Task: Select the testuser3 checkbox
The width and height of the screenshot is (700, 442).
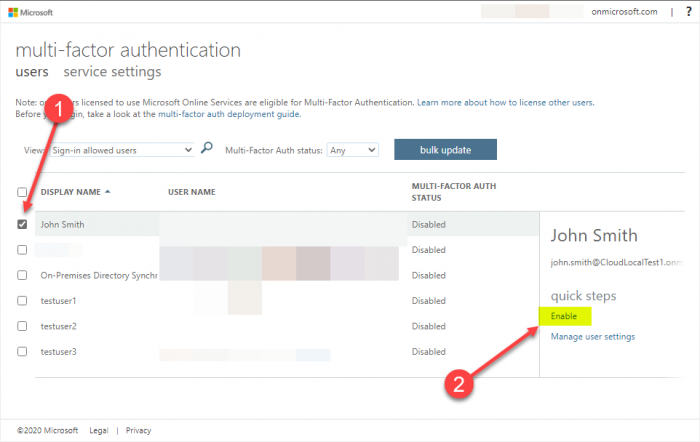Action: coord(22,351)
